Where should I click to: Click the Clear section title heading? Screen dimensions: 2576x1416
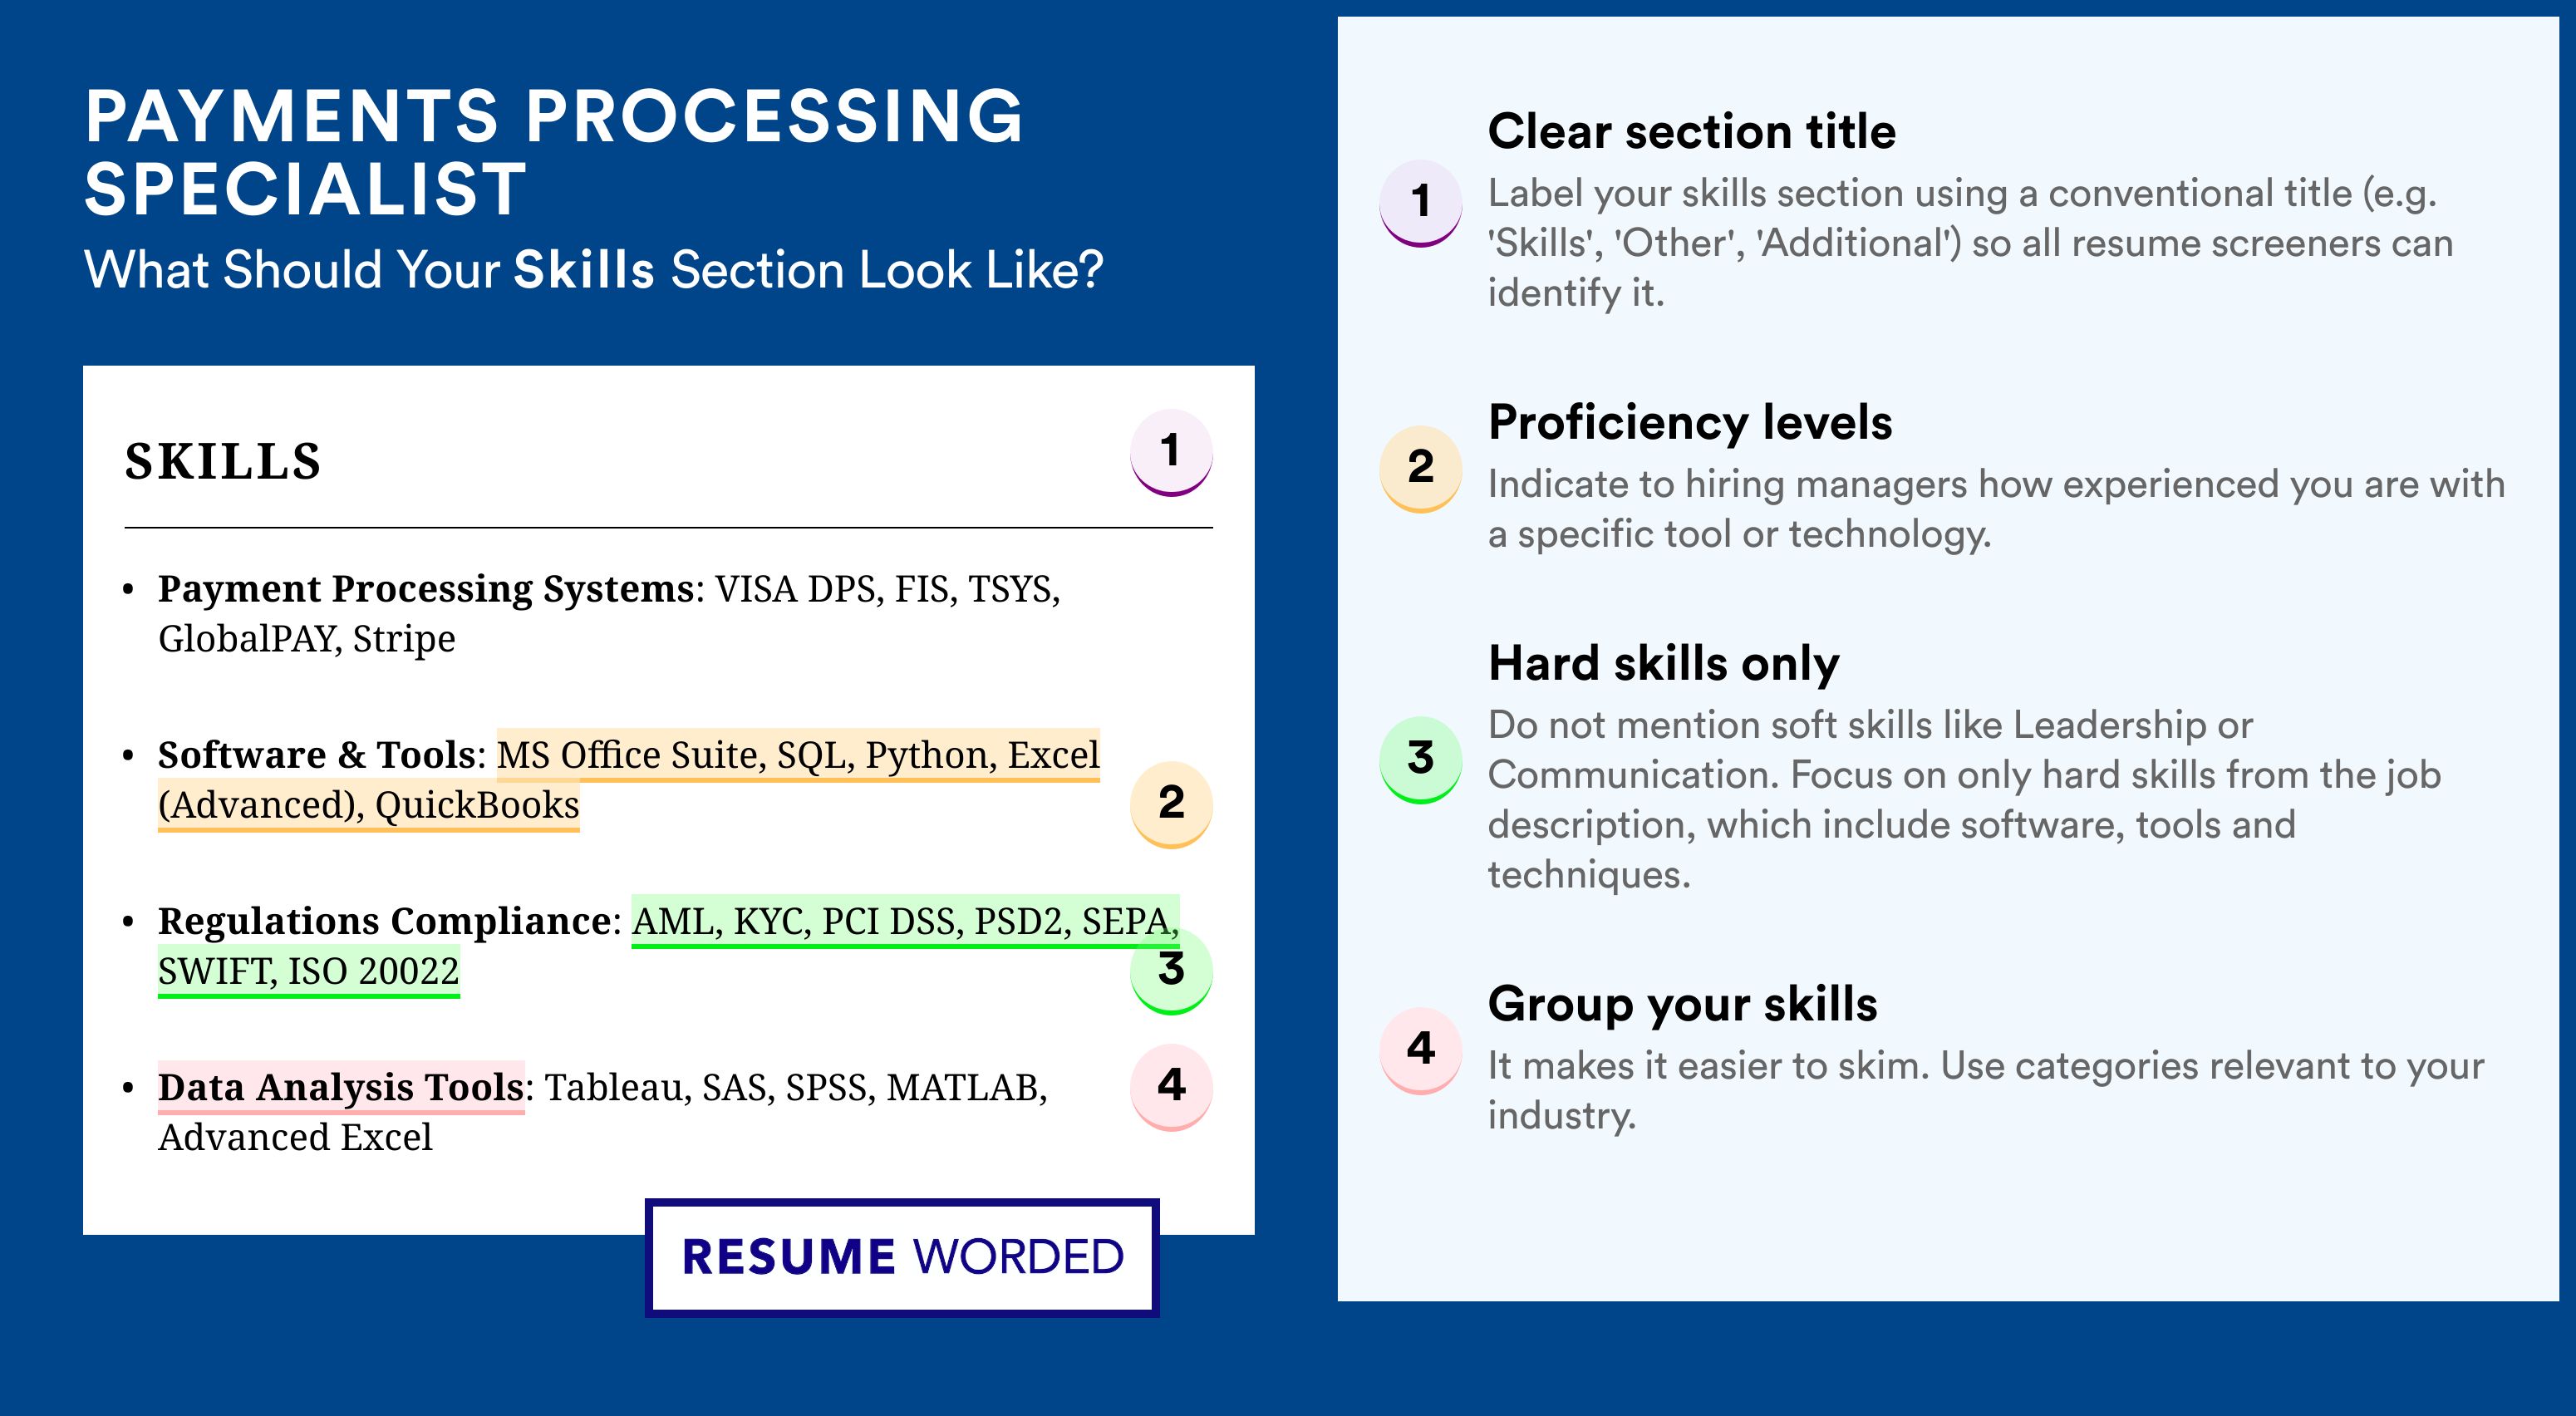1692,131
